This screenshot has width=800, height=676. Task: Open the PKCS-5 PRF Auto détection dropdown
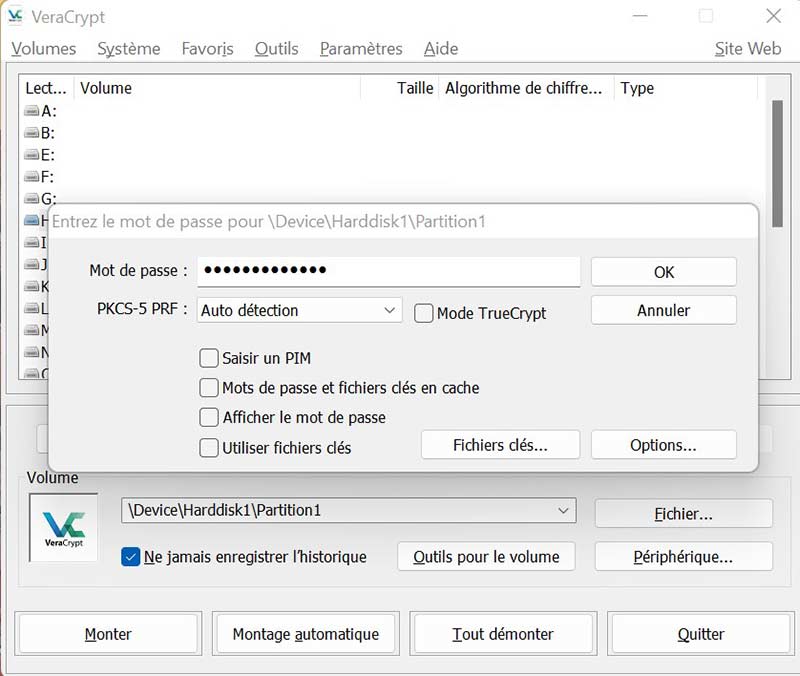pyautogui.click(x=300, y=311)
